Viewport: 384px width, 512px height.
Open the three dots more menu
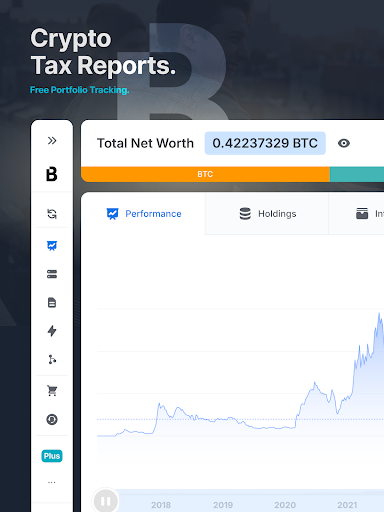[52, 482]
